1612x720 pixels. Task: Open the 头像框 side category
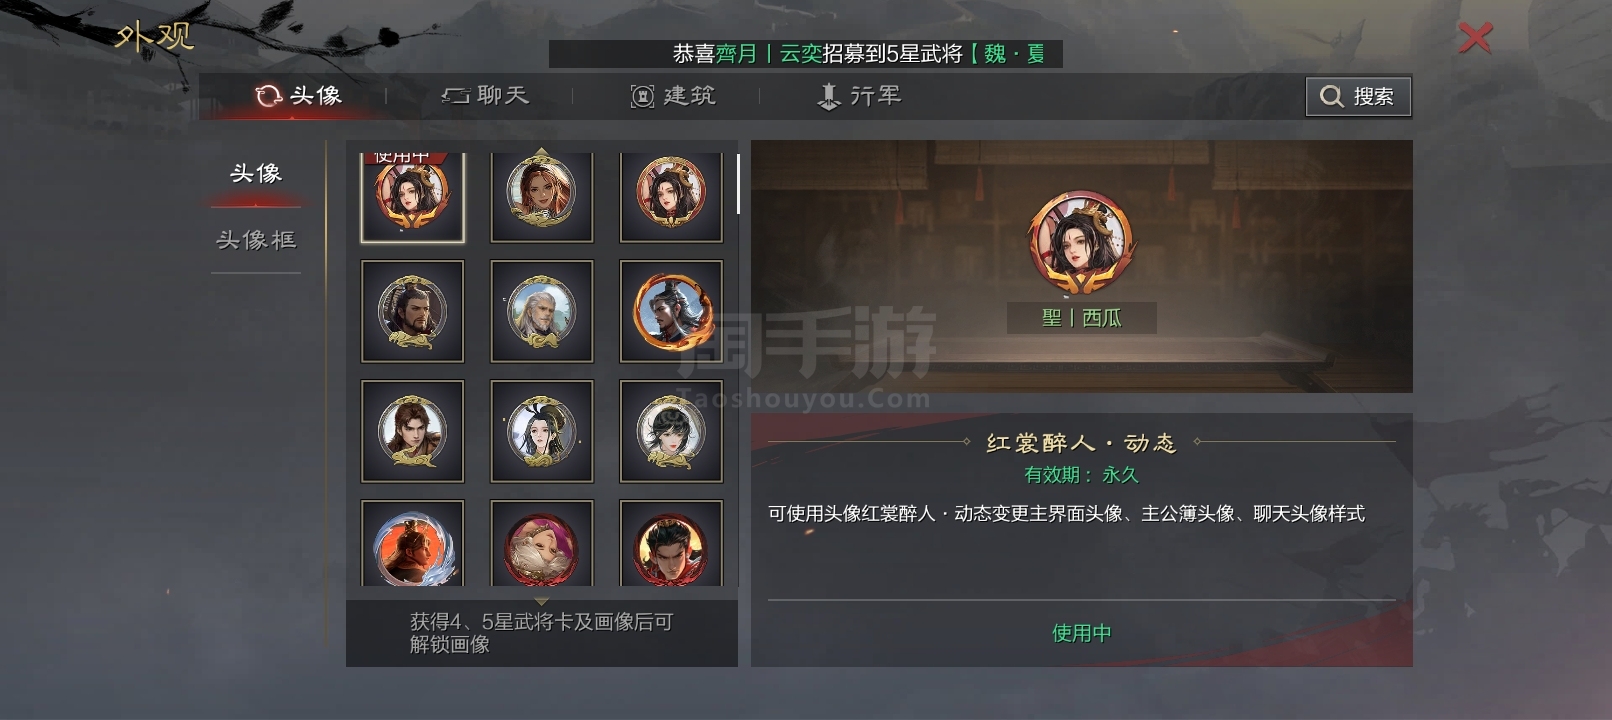pyautogui.click(x=256, y=240)
